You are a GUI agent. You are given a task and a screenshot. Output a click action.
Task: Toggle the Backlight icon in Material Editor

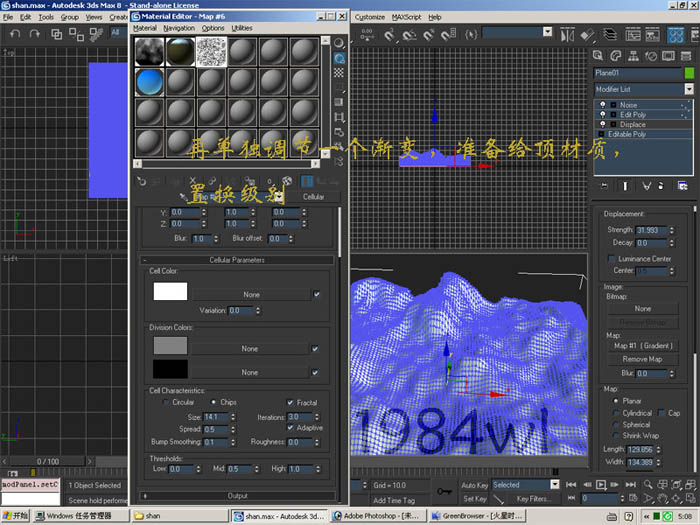[x=339, y=58]
